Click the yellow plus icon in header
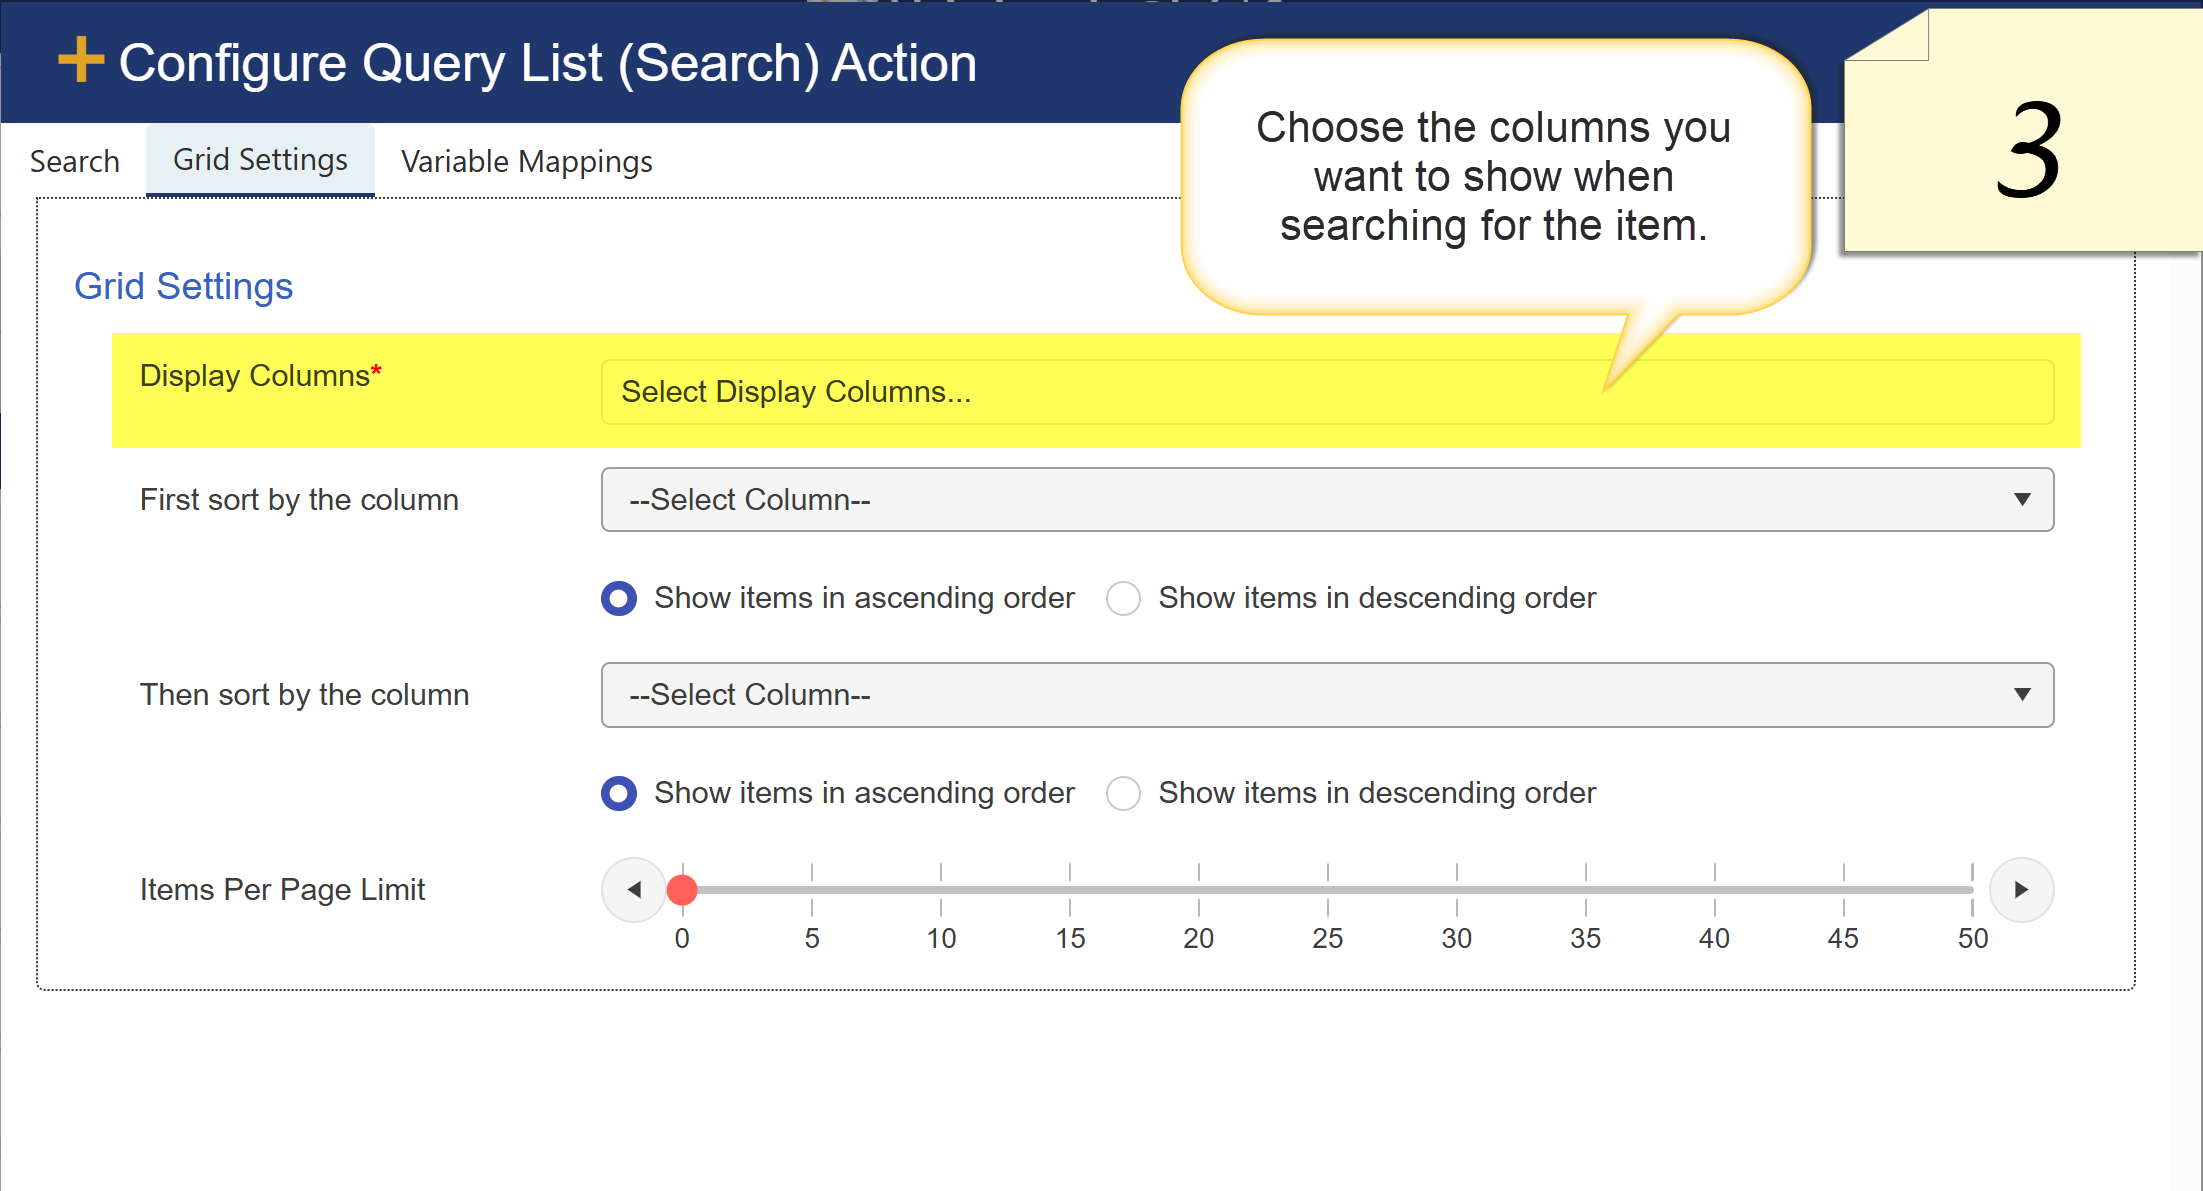The width and height of the screenshot is (2203, 1191). pyautogui.click(x=81, y=60)
